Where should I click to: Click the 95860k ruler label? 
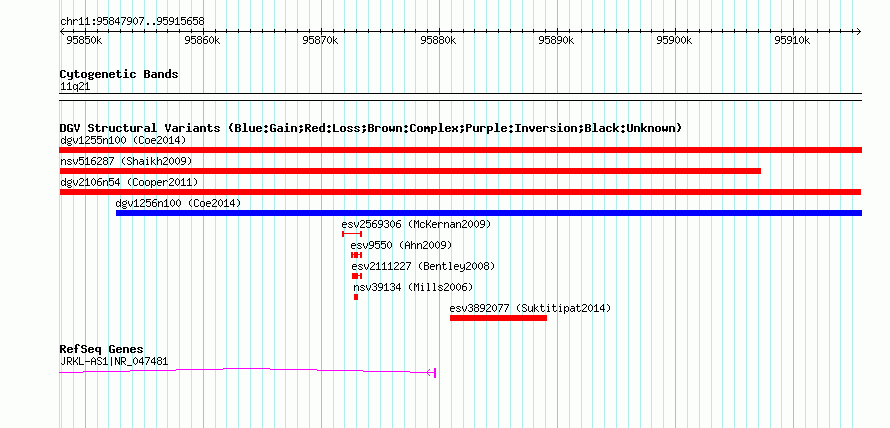[203, 40]
